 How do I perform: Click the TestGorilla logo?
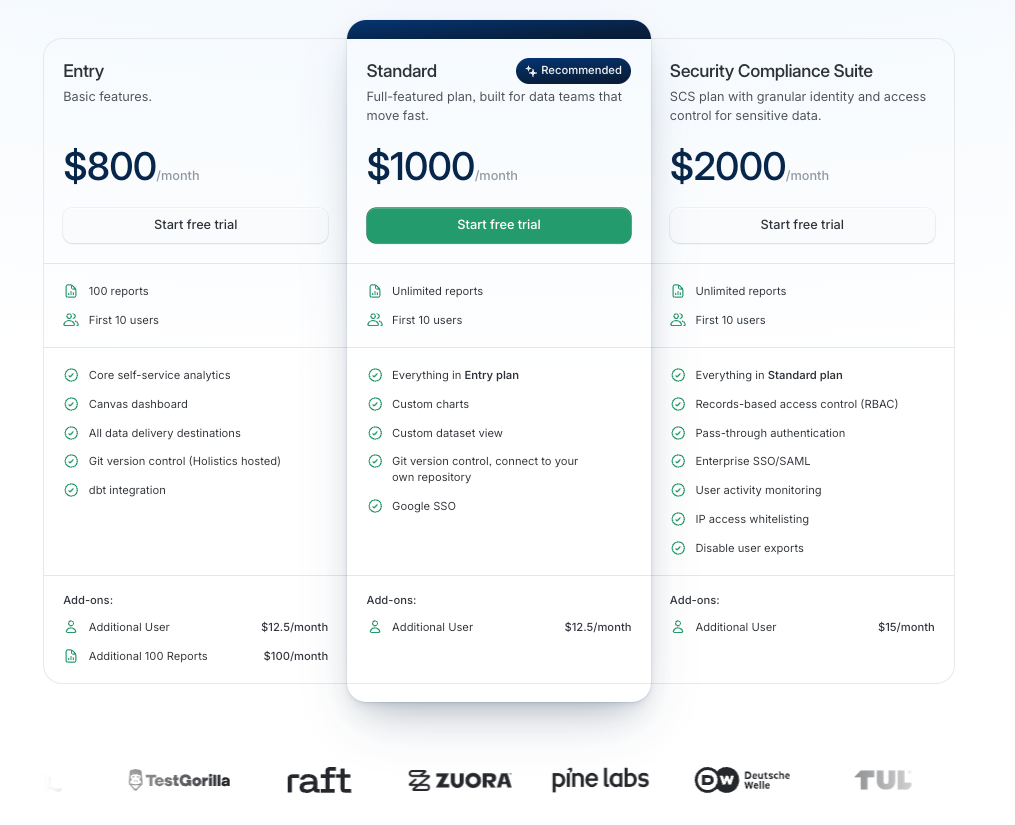[179, 780]
